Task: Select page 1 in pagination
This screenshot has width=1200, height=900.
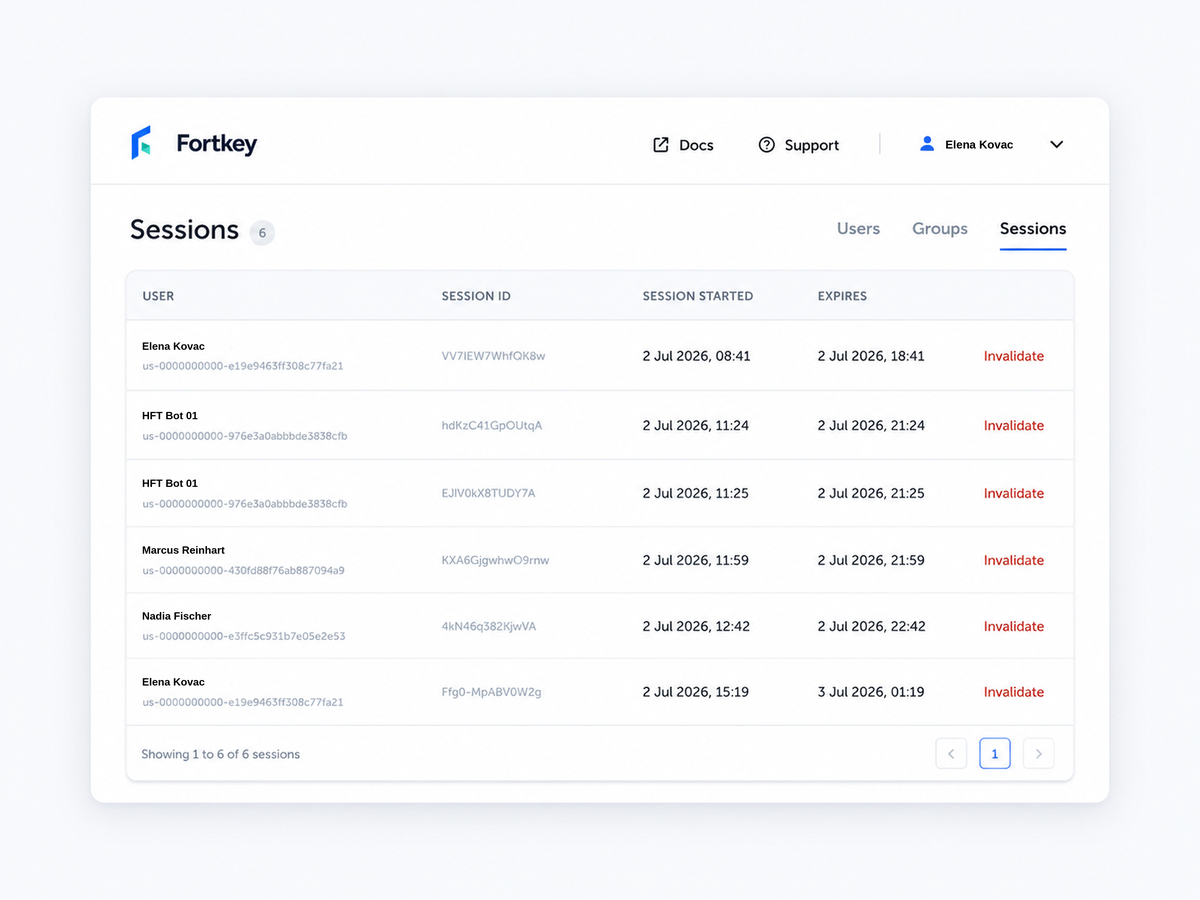Action: pyautogui.click(x=995, y=753)
